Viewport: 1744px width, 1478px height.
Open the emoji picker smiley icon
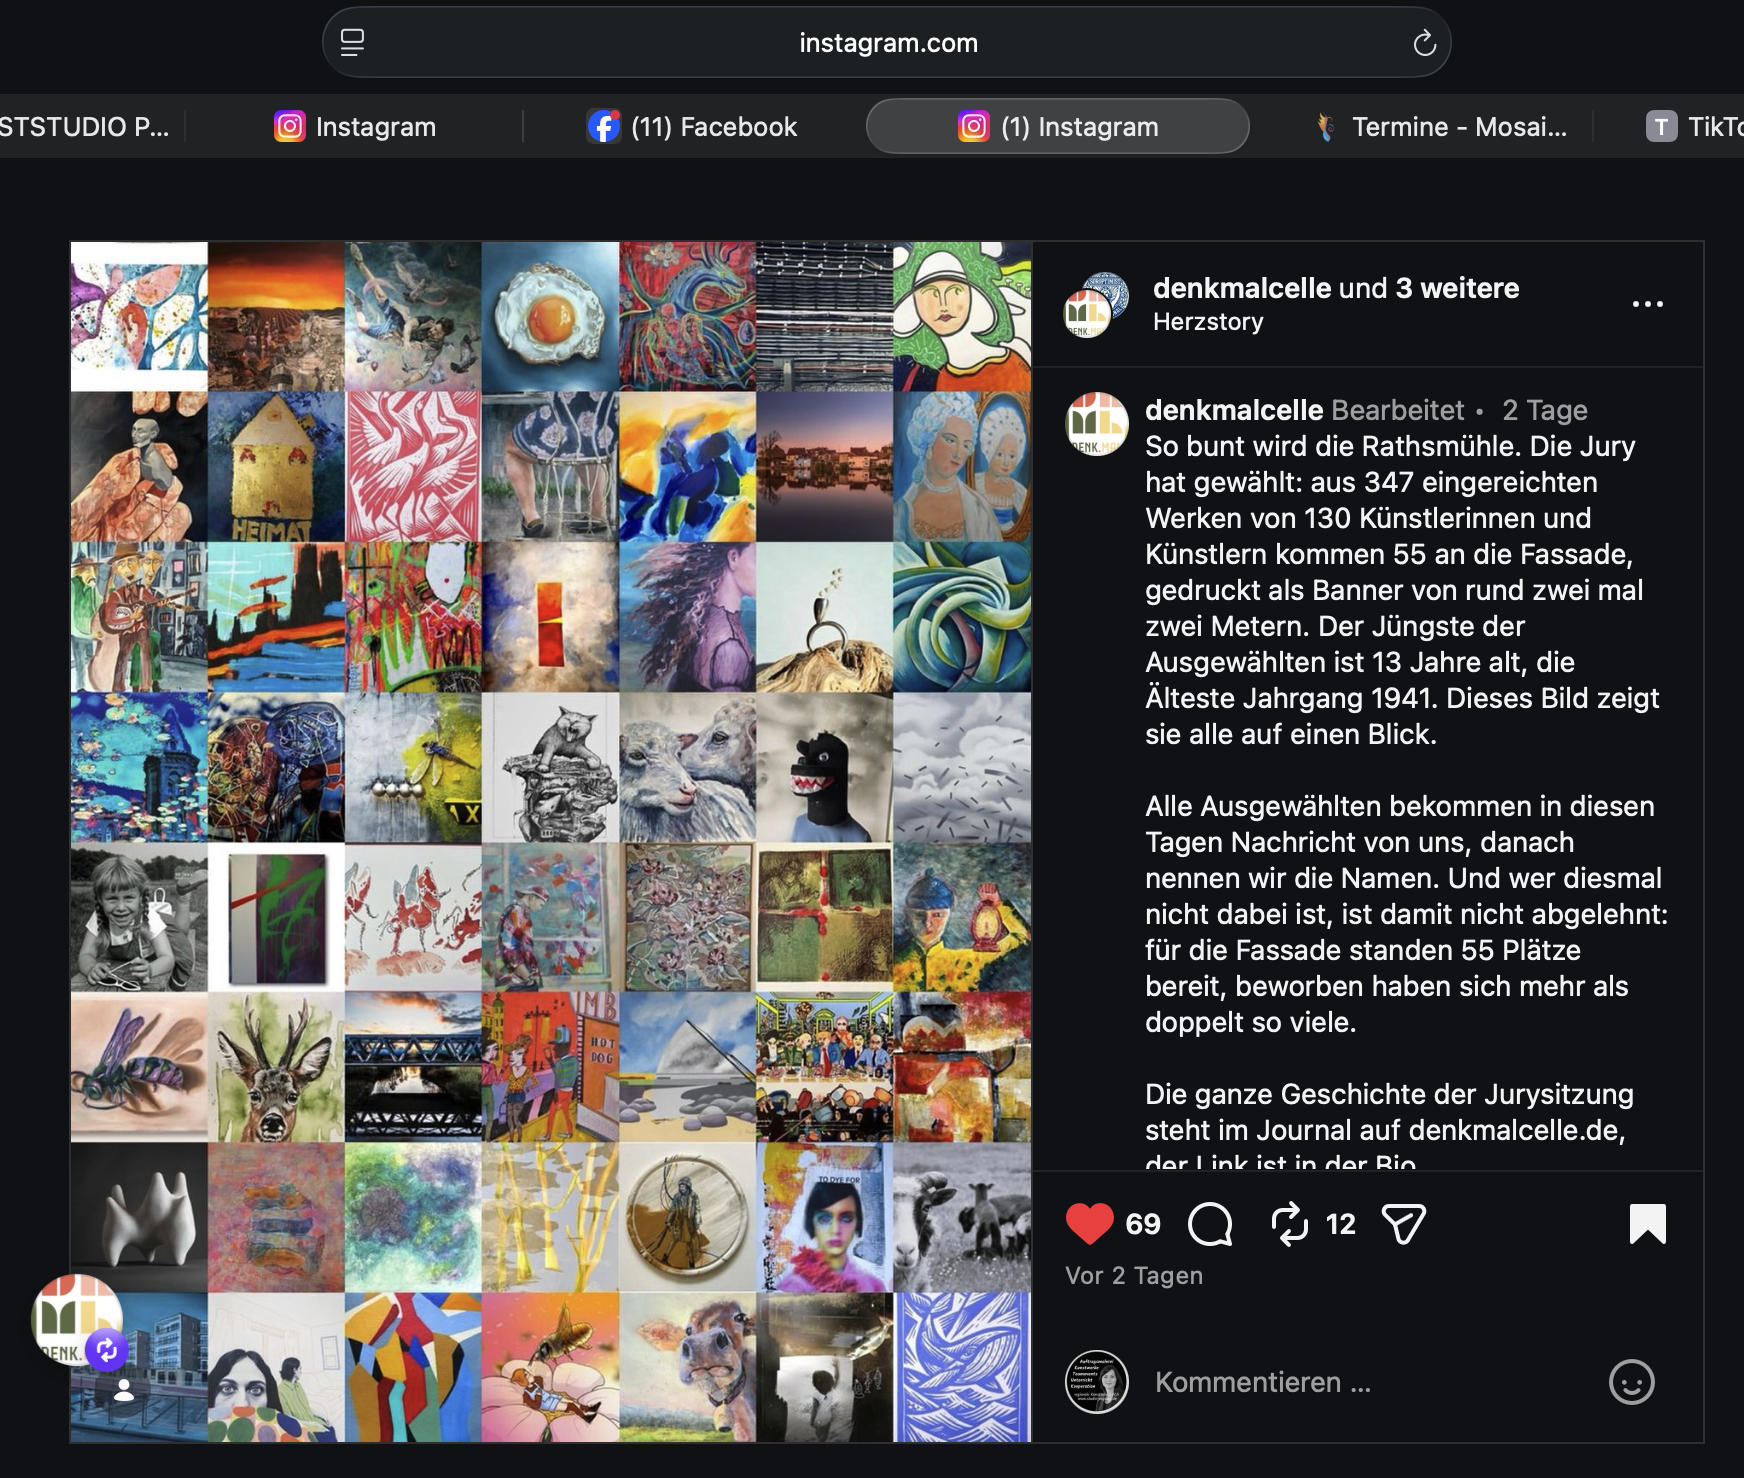[x=1631, y=1382]
